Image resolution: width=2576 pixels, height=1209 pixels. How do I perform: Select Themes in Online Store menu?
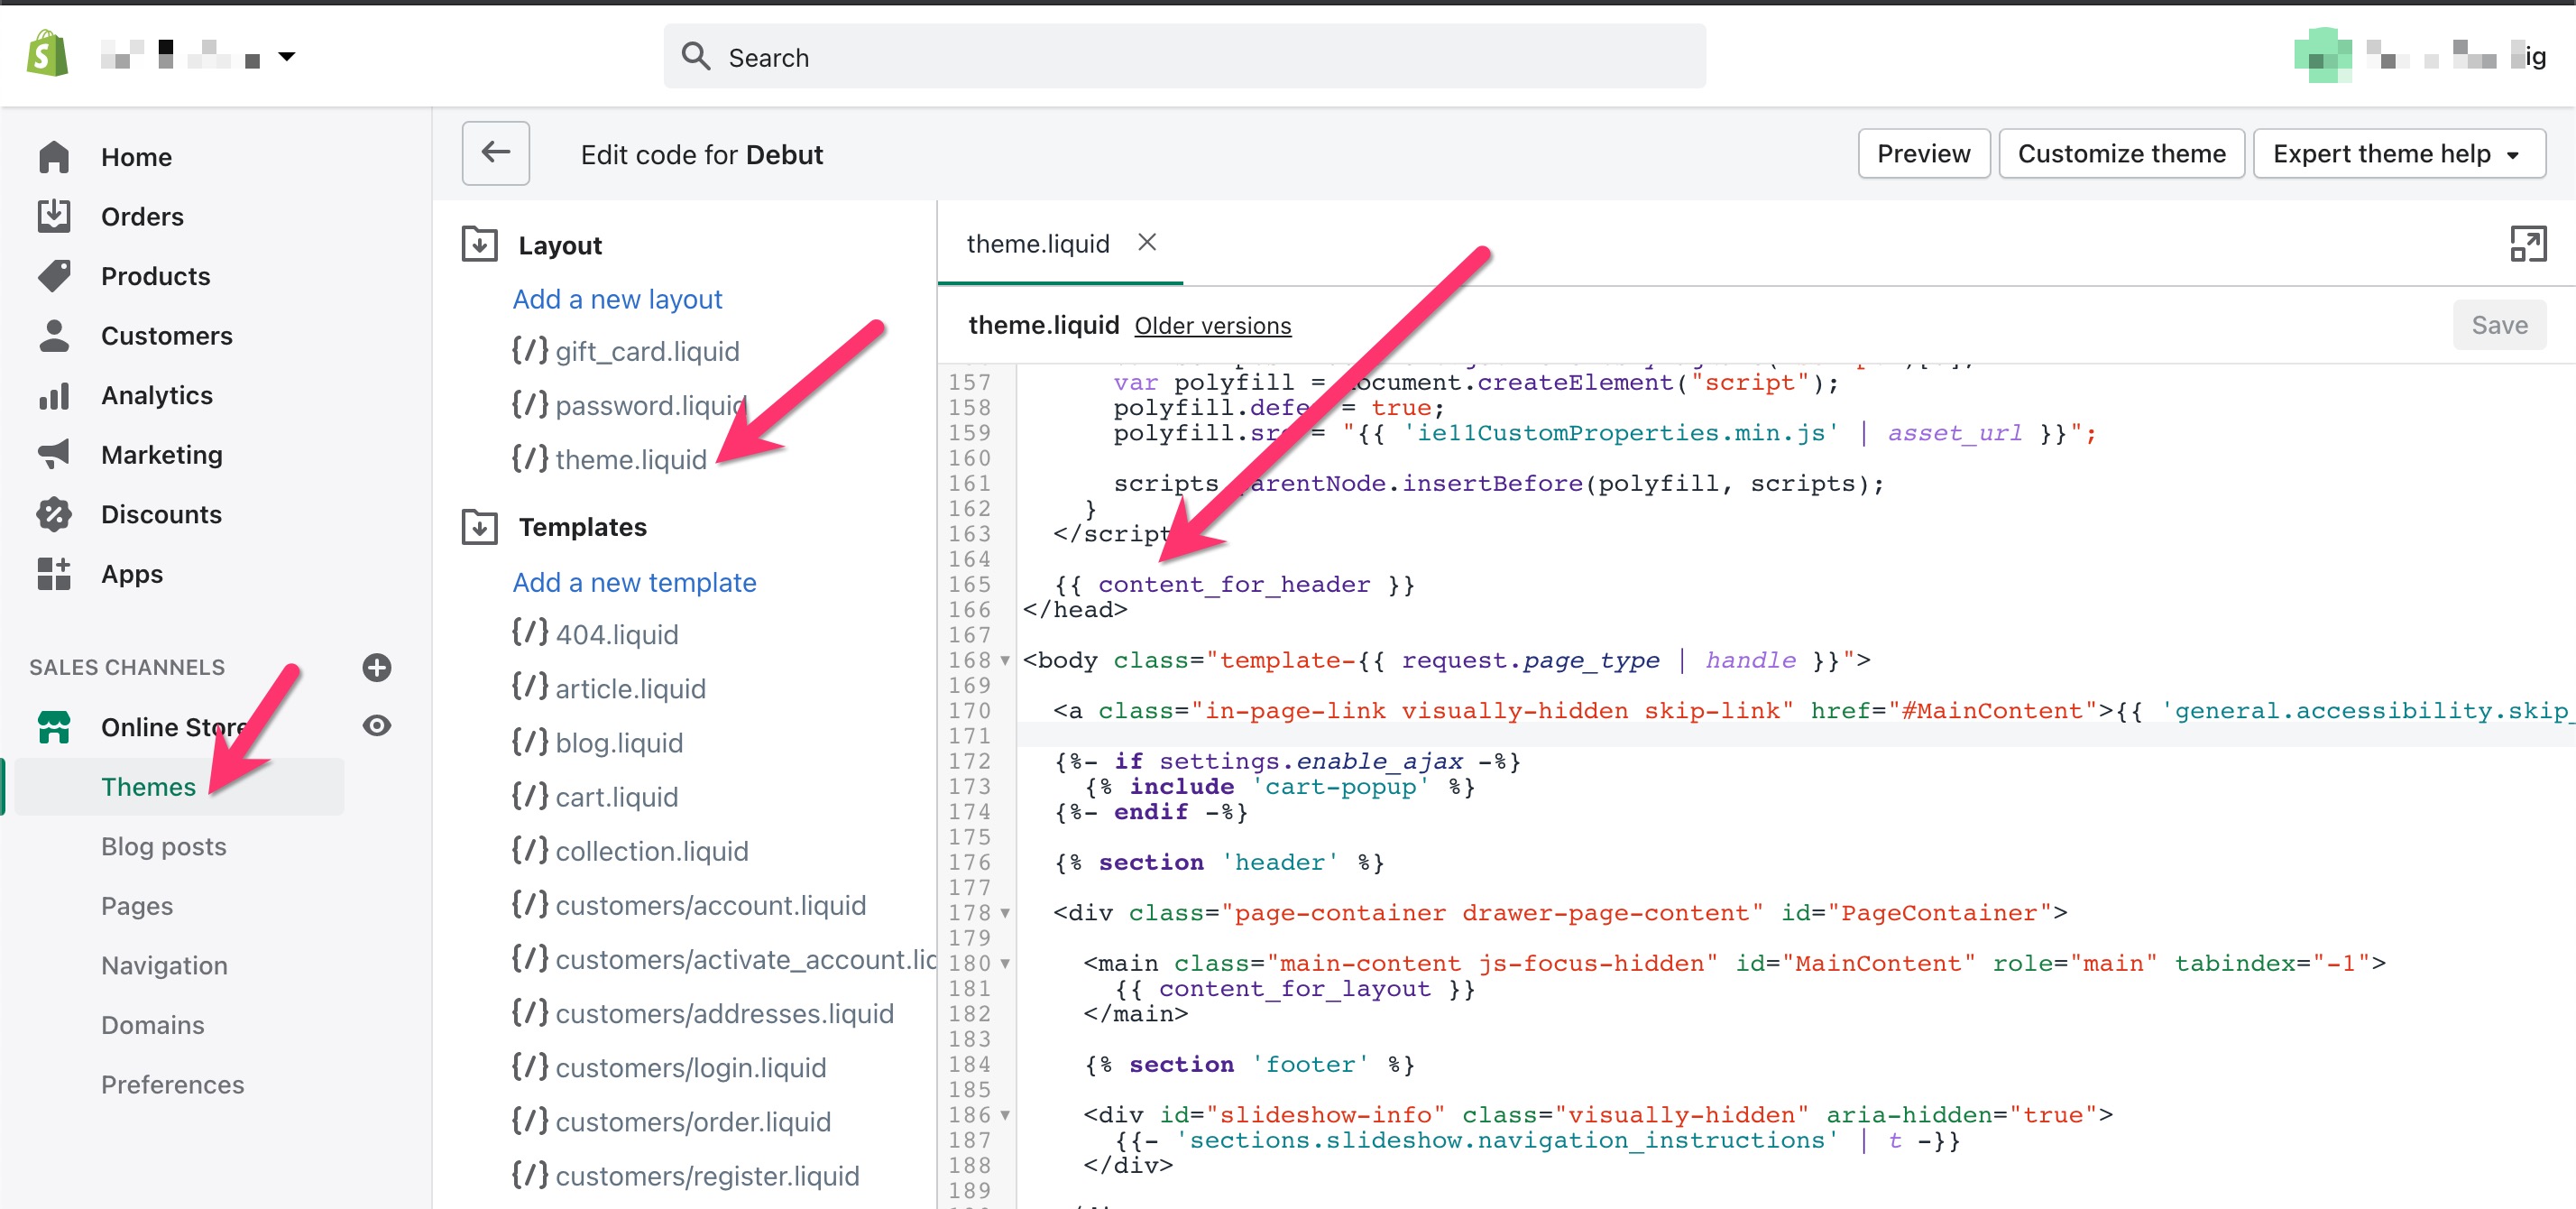click(148, 786)
